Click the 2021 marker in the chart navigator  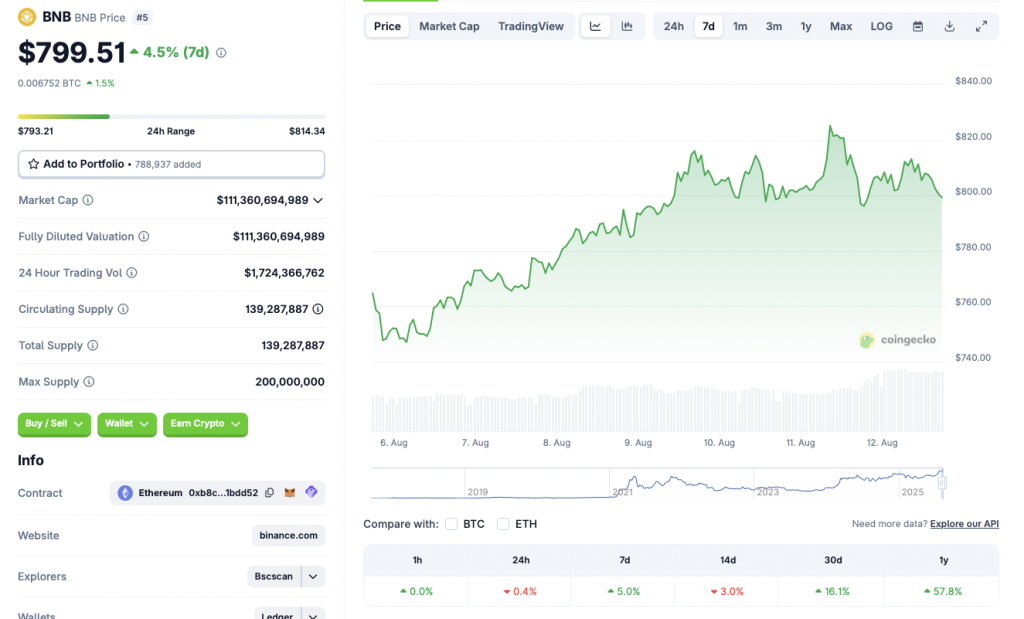[622, 492]
